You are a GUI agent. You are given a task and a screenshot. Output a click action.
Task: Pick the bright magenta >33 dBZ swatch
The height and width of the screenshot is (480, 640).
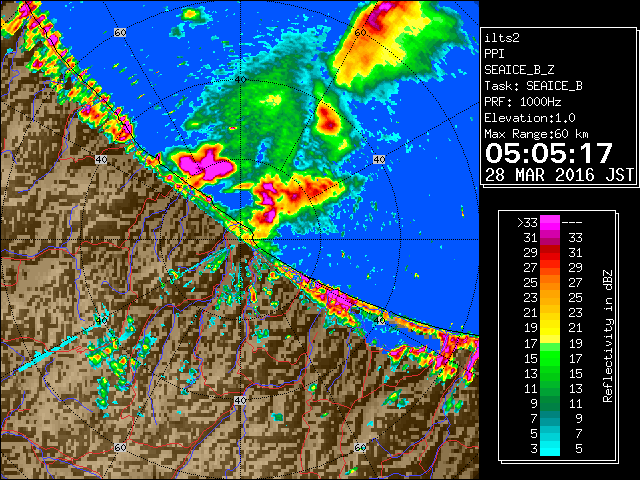[550, 223]
